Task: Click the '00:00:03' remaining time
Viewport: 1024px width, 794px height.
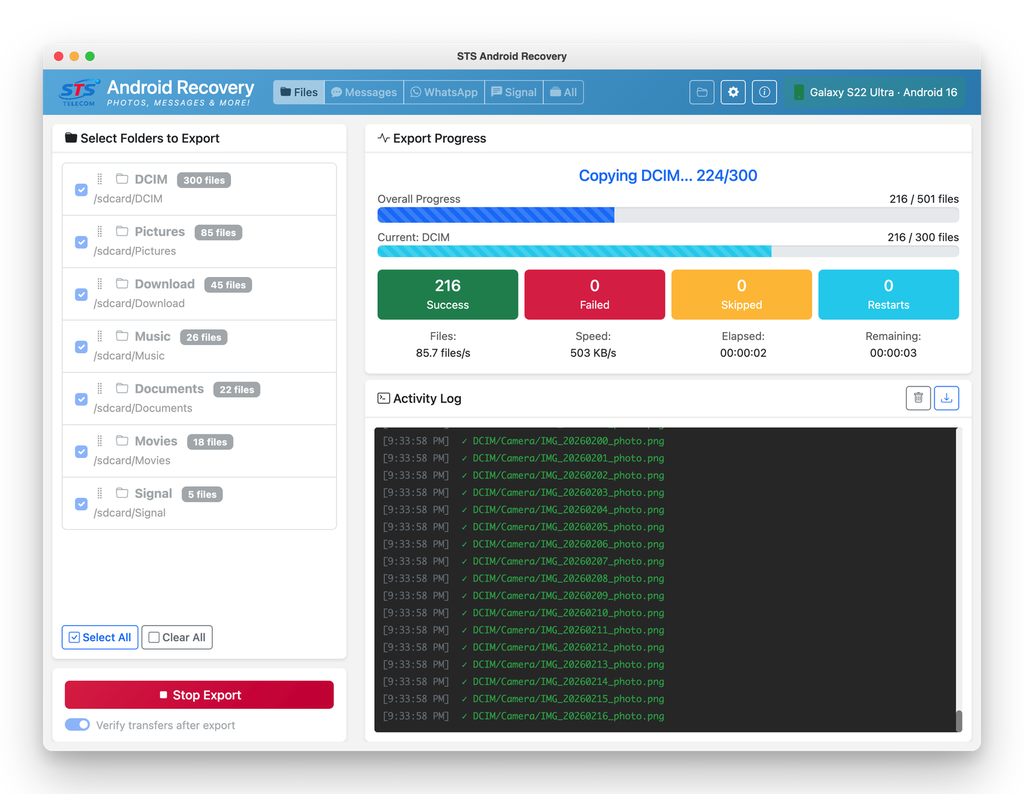Action: [893, 353]
